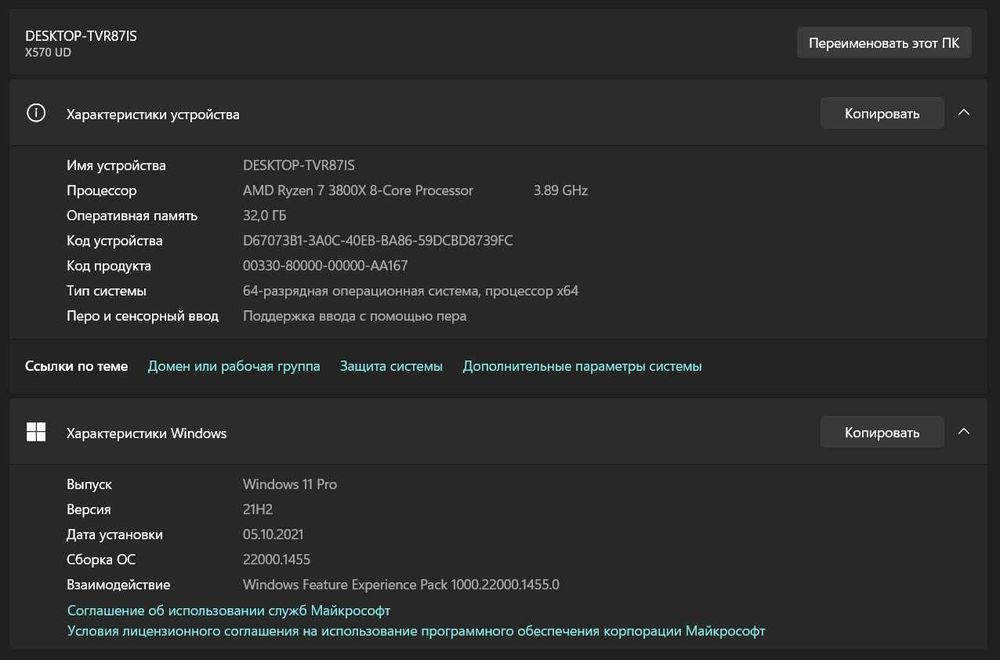1000x660 pixels.
Task: Click the Код продукта value 00330-80000-00000-AA167
Action: (325, 266)
